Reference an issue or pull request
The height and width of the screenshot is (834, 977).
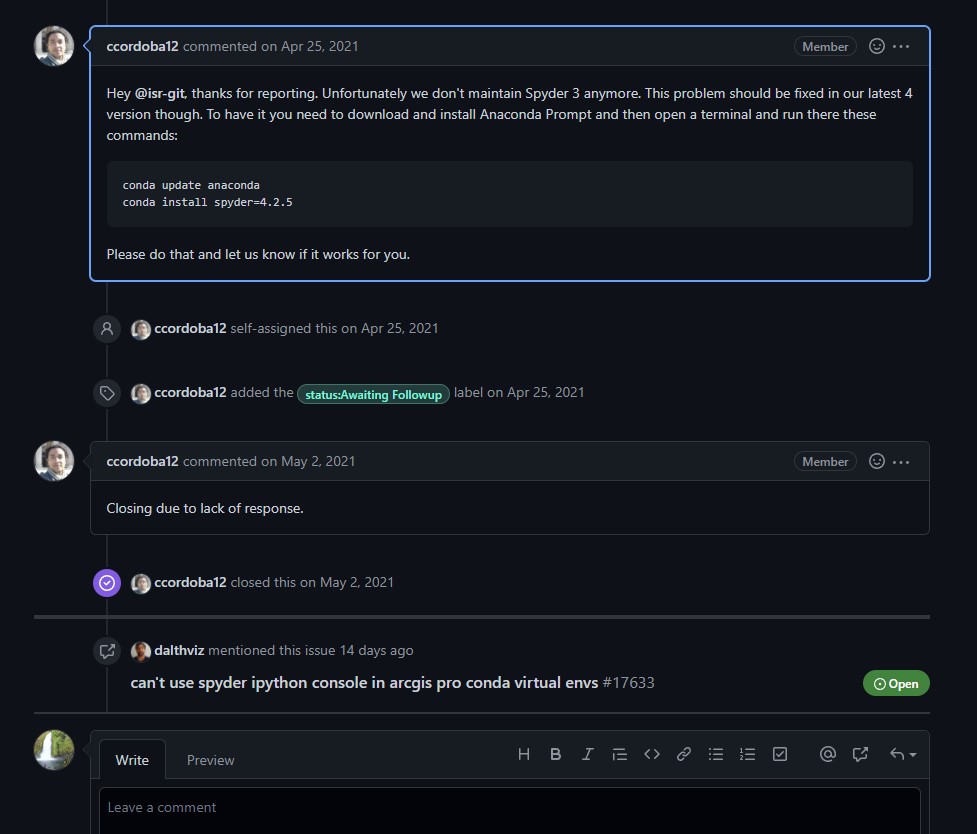point(860,754)
